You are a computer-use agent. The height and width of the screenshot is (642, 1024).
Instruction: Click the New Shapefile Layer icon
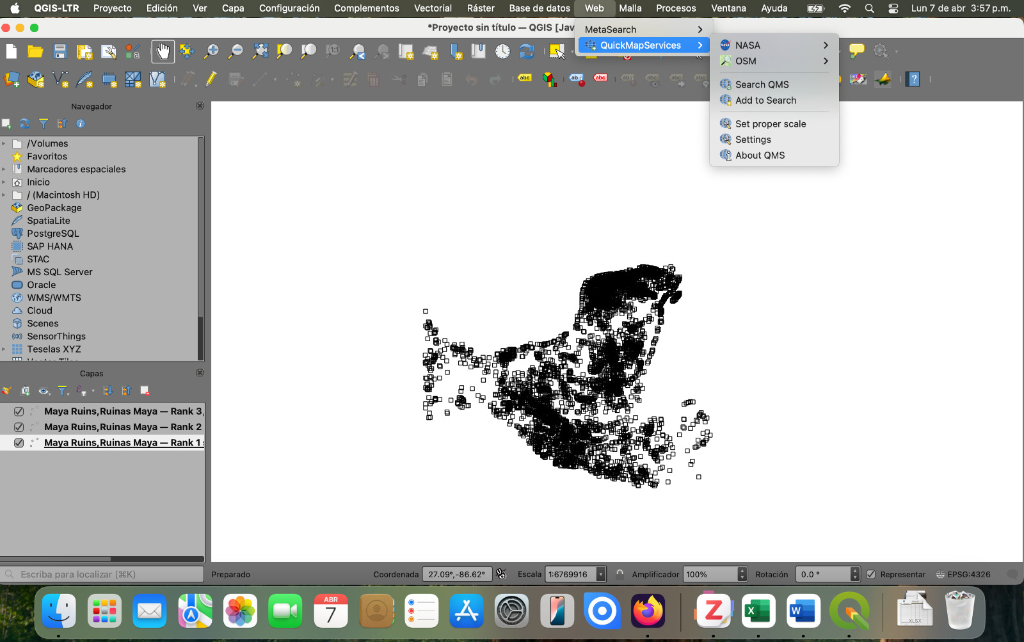(x=60, y=80)
